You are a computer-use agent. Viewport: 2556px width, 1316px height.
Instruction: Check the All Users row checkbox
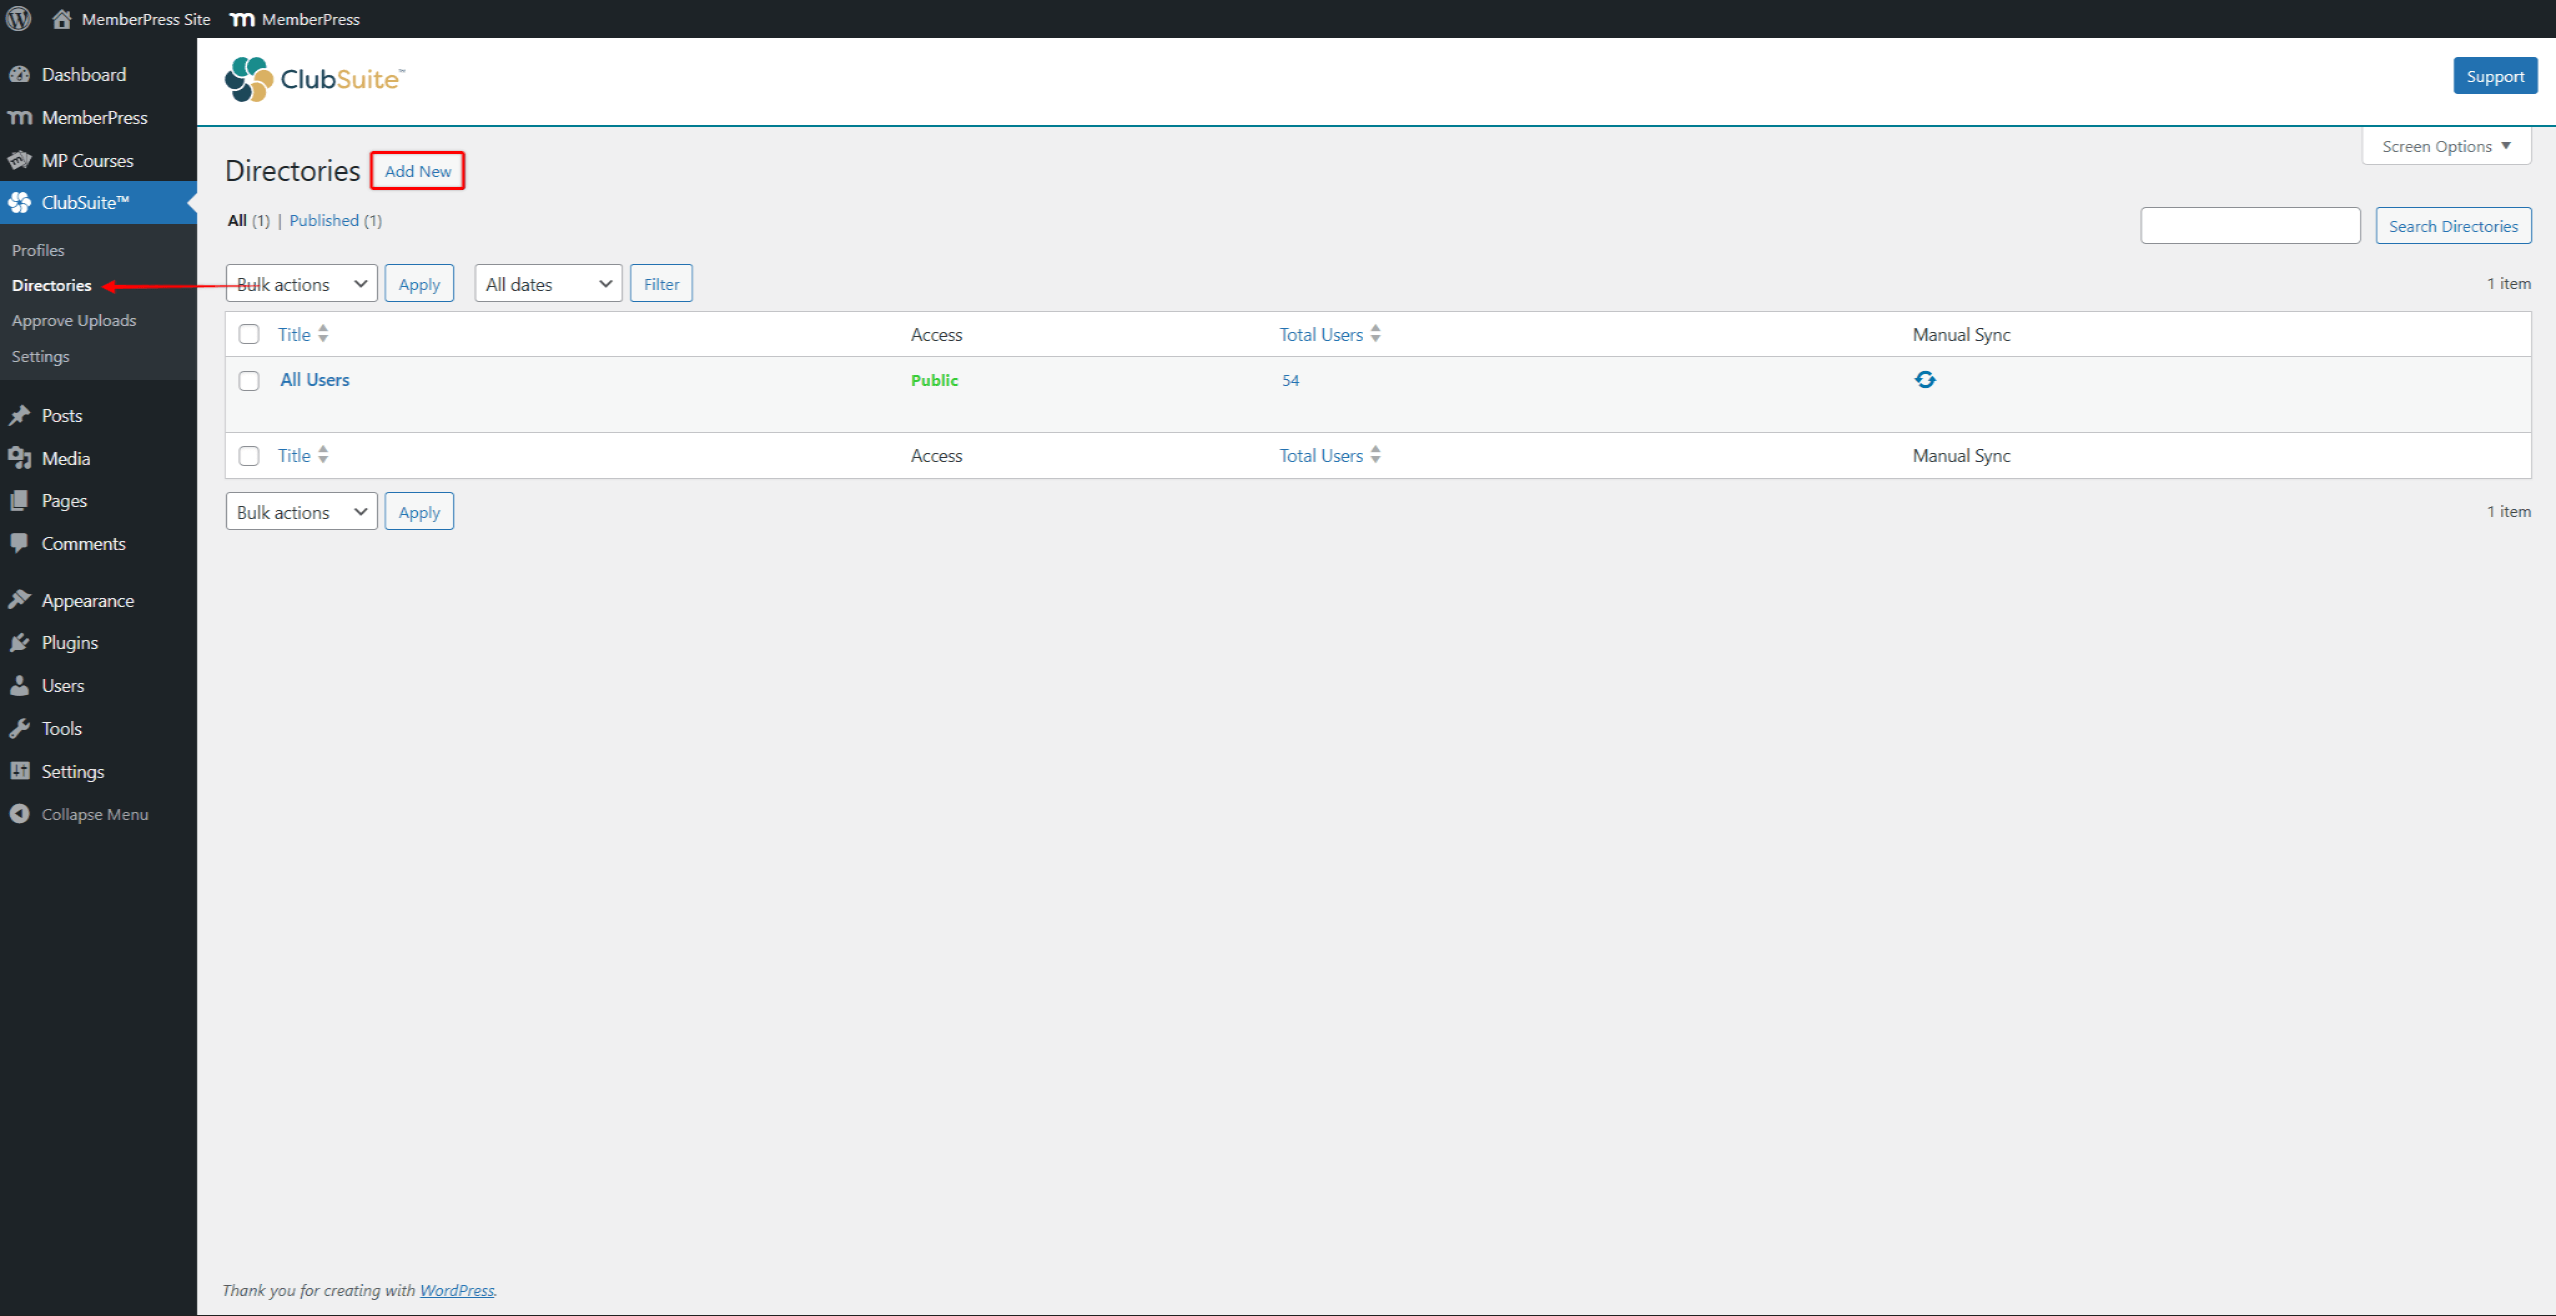coord(249,380)
